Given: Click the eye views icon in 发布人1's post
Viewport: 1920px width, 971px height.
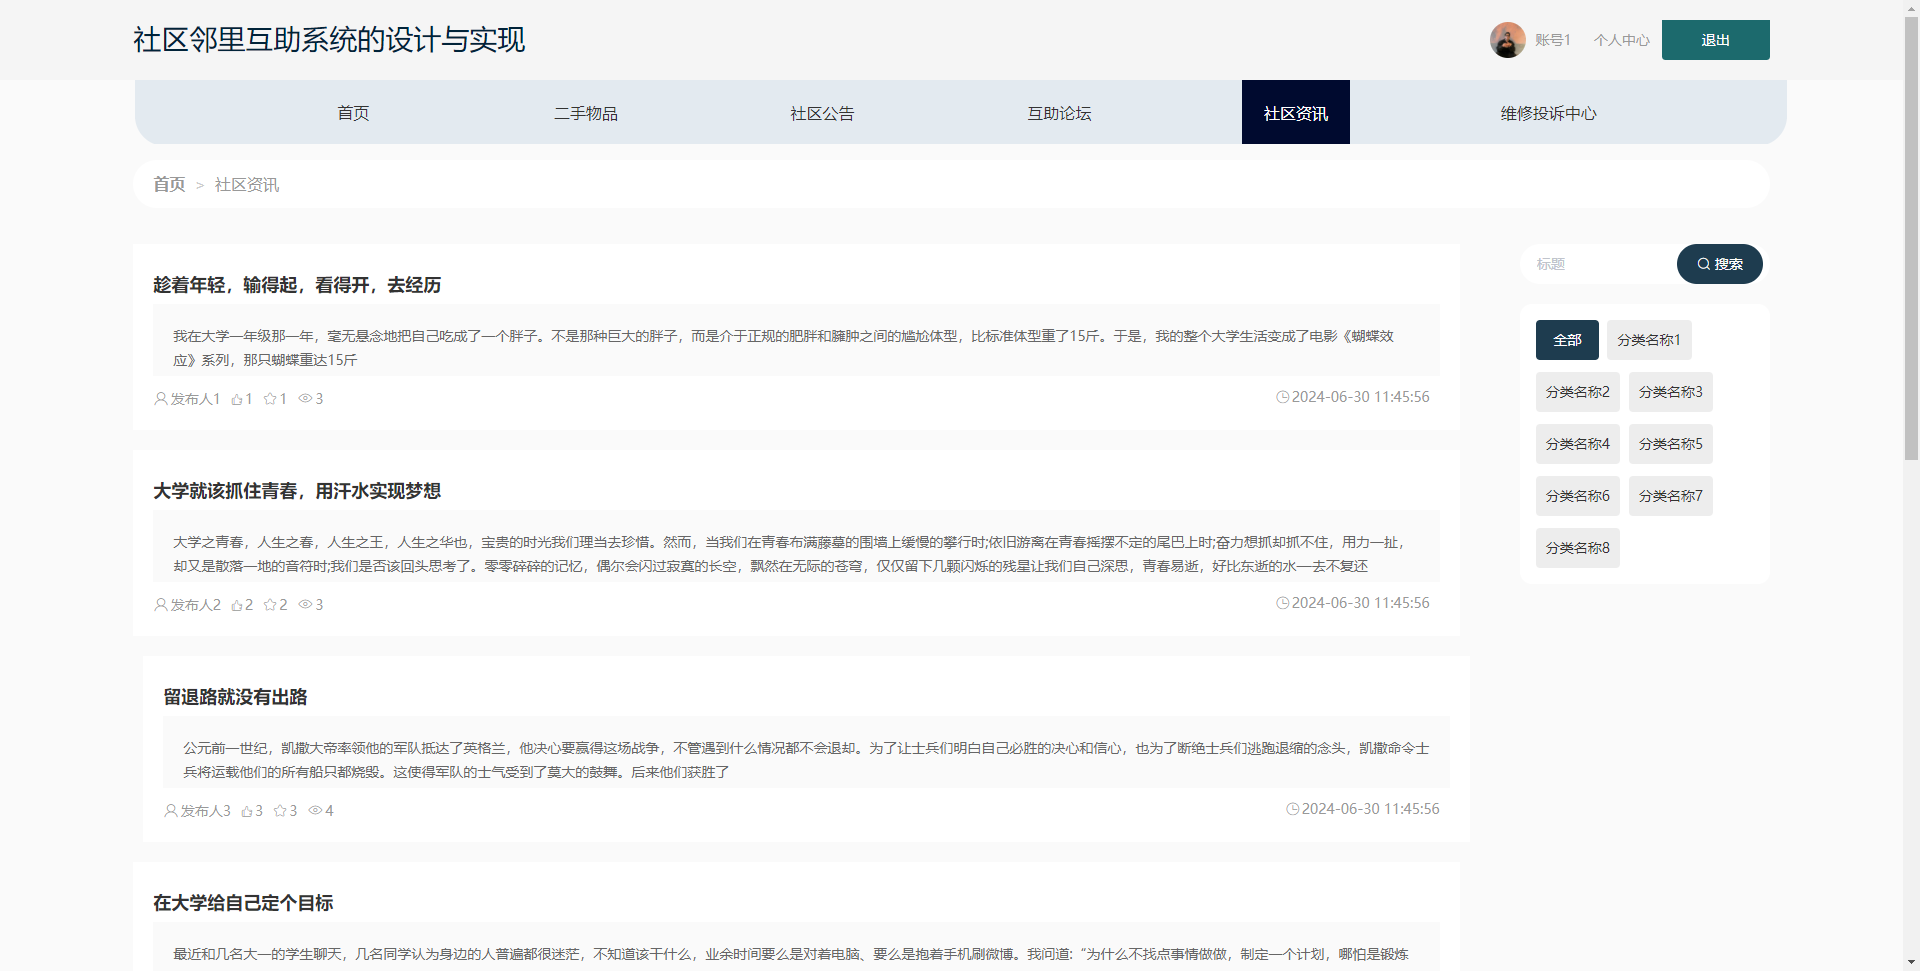Looking at the screenshot, I should click(305, 399).
